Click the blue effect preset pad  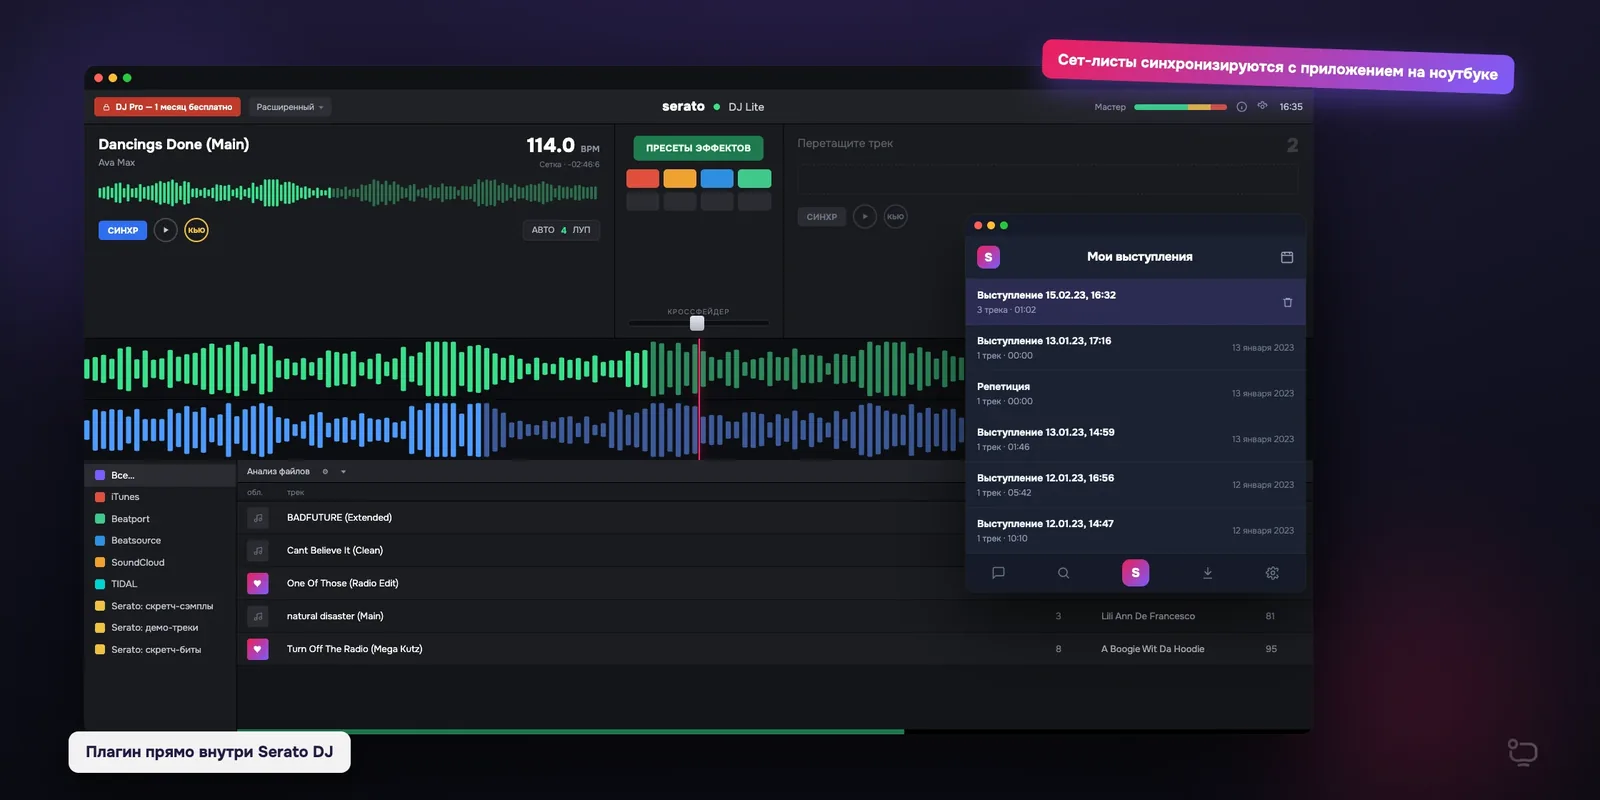click(x=717, y=179)
